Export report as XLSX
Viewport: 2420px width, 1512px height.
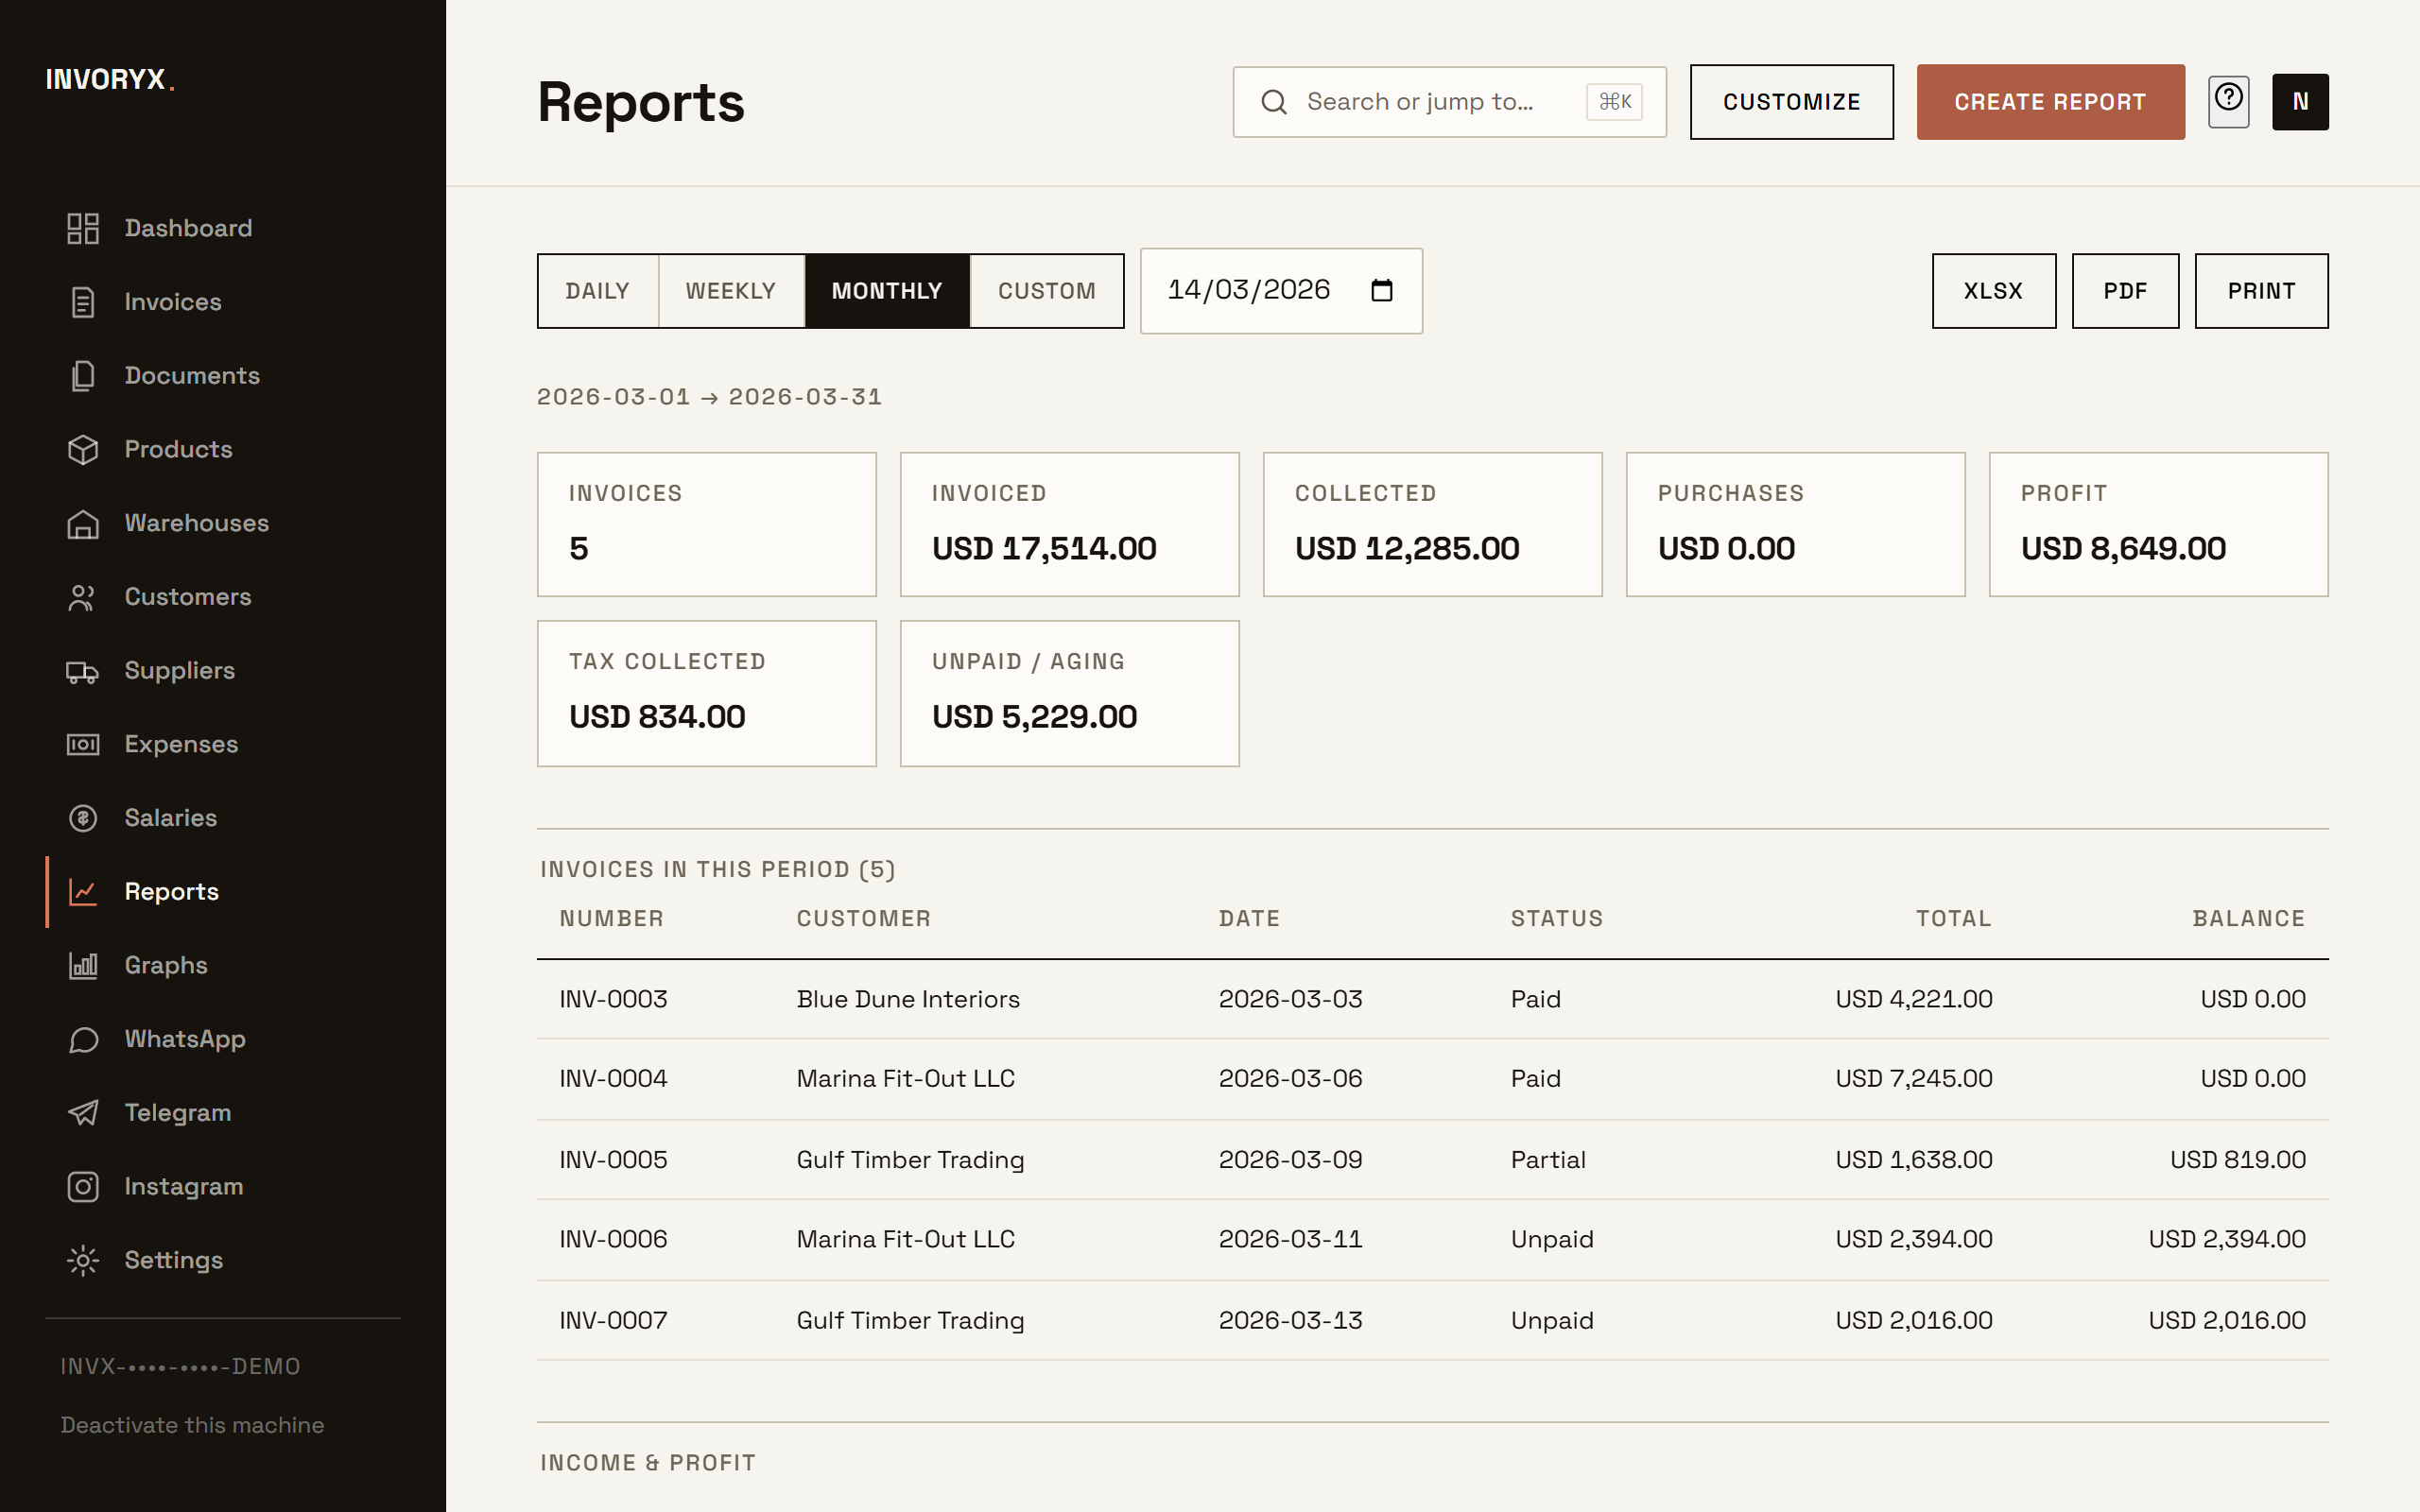pos(1993,291)
